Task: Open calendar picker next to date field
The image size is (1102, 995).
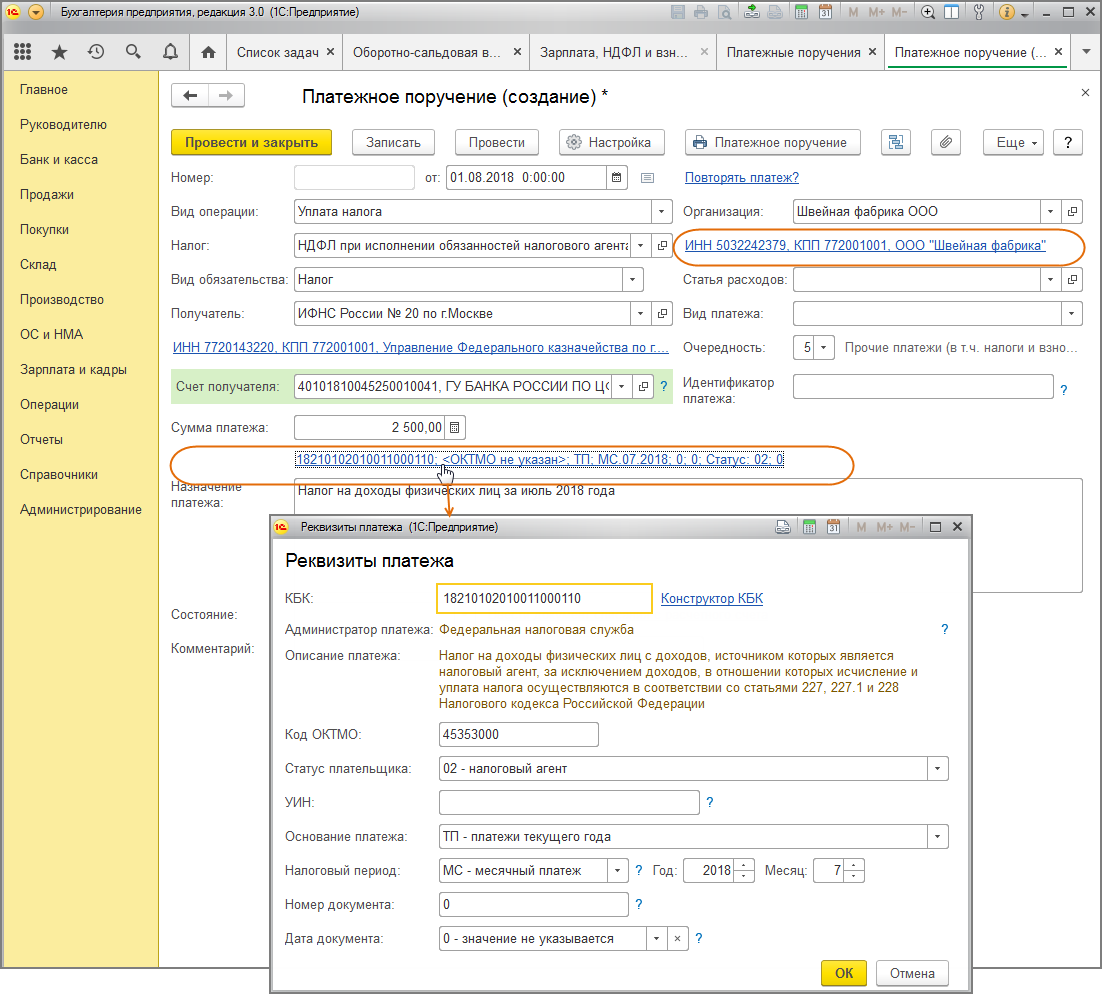Action: [617, 178]
